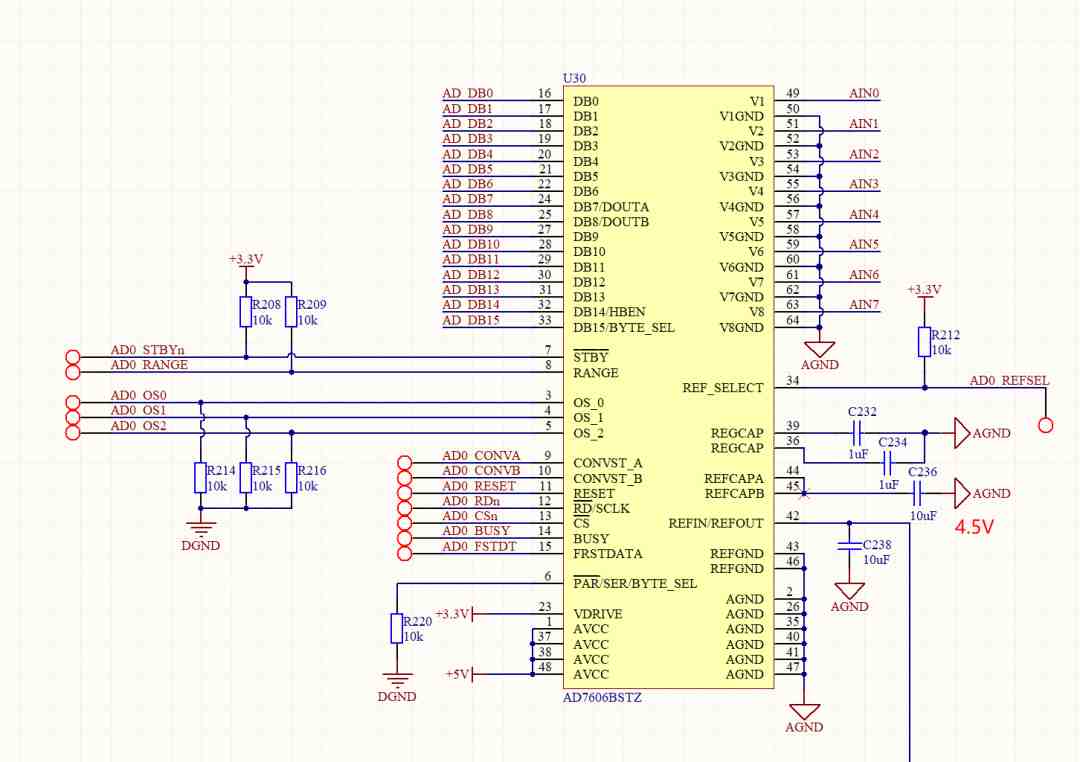Image resolution: width=1080 pixels, height=762 pixels.
Task: Select the R209 resistor symbol
Action: click(291, 312)
